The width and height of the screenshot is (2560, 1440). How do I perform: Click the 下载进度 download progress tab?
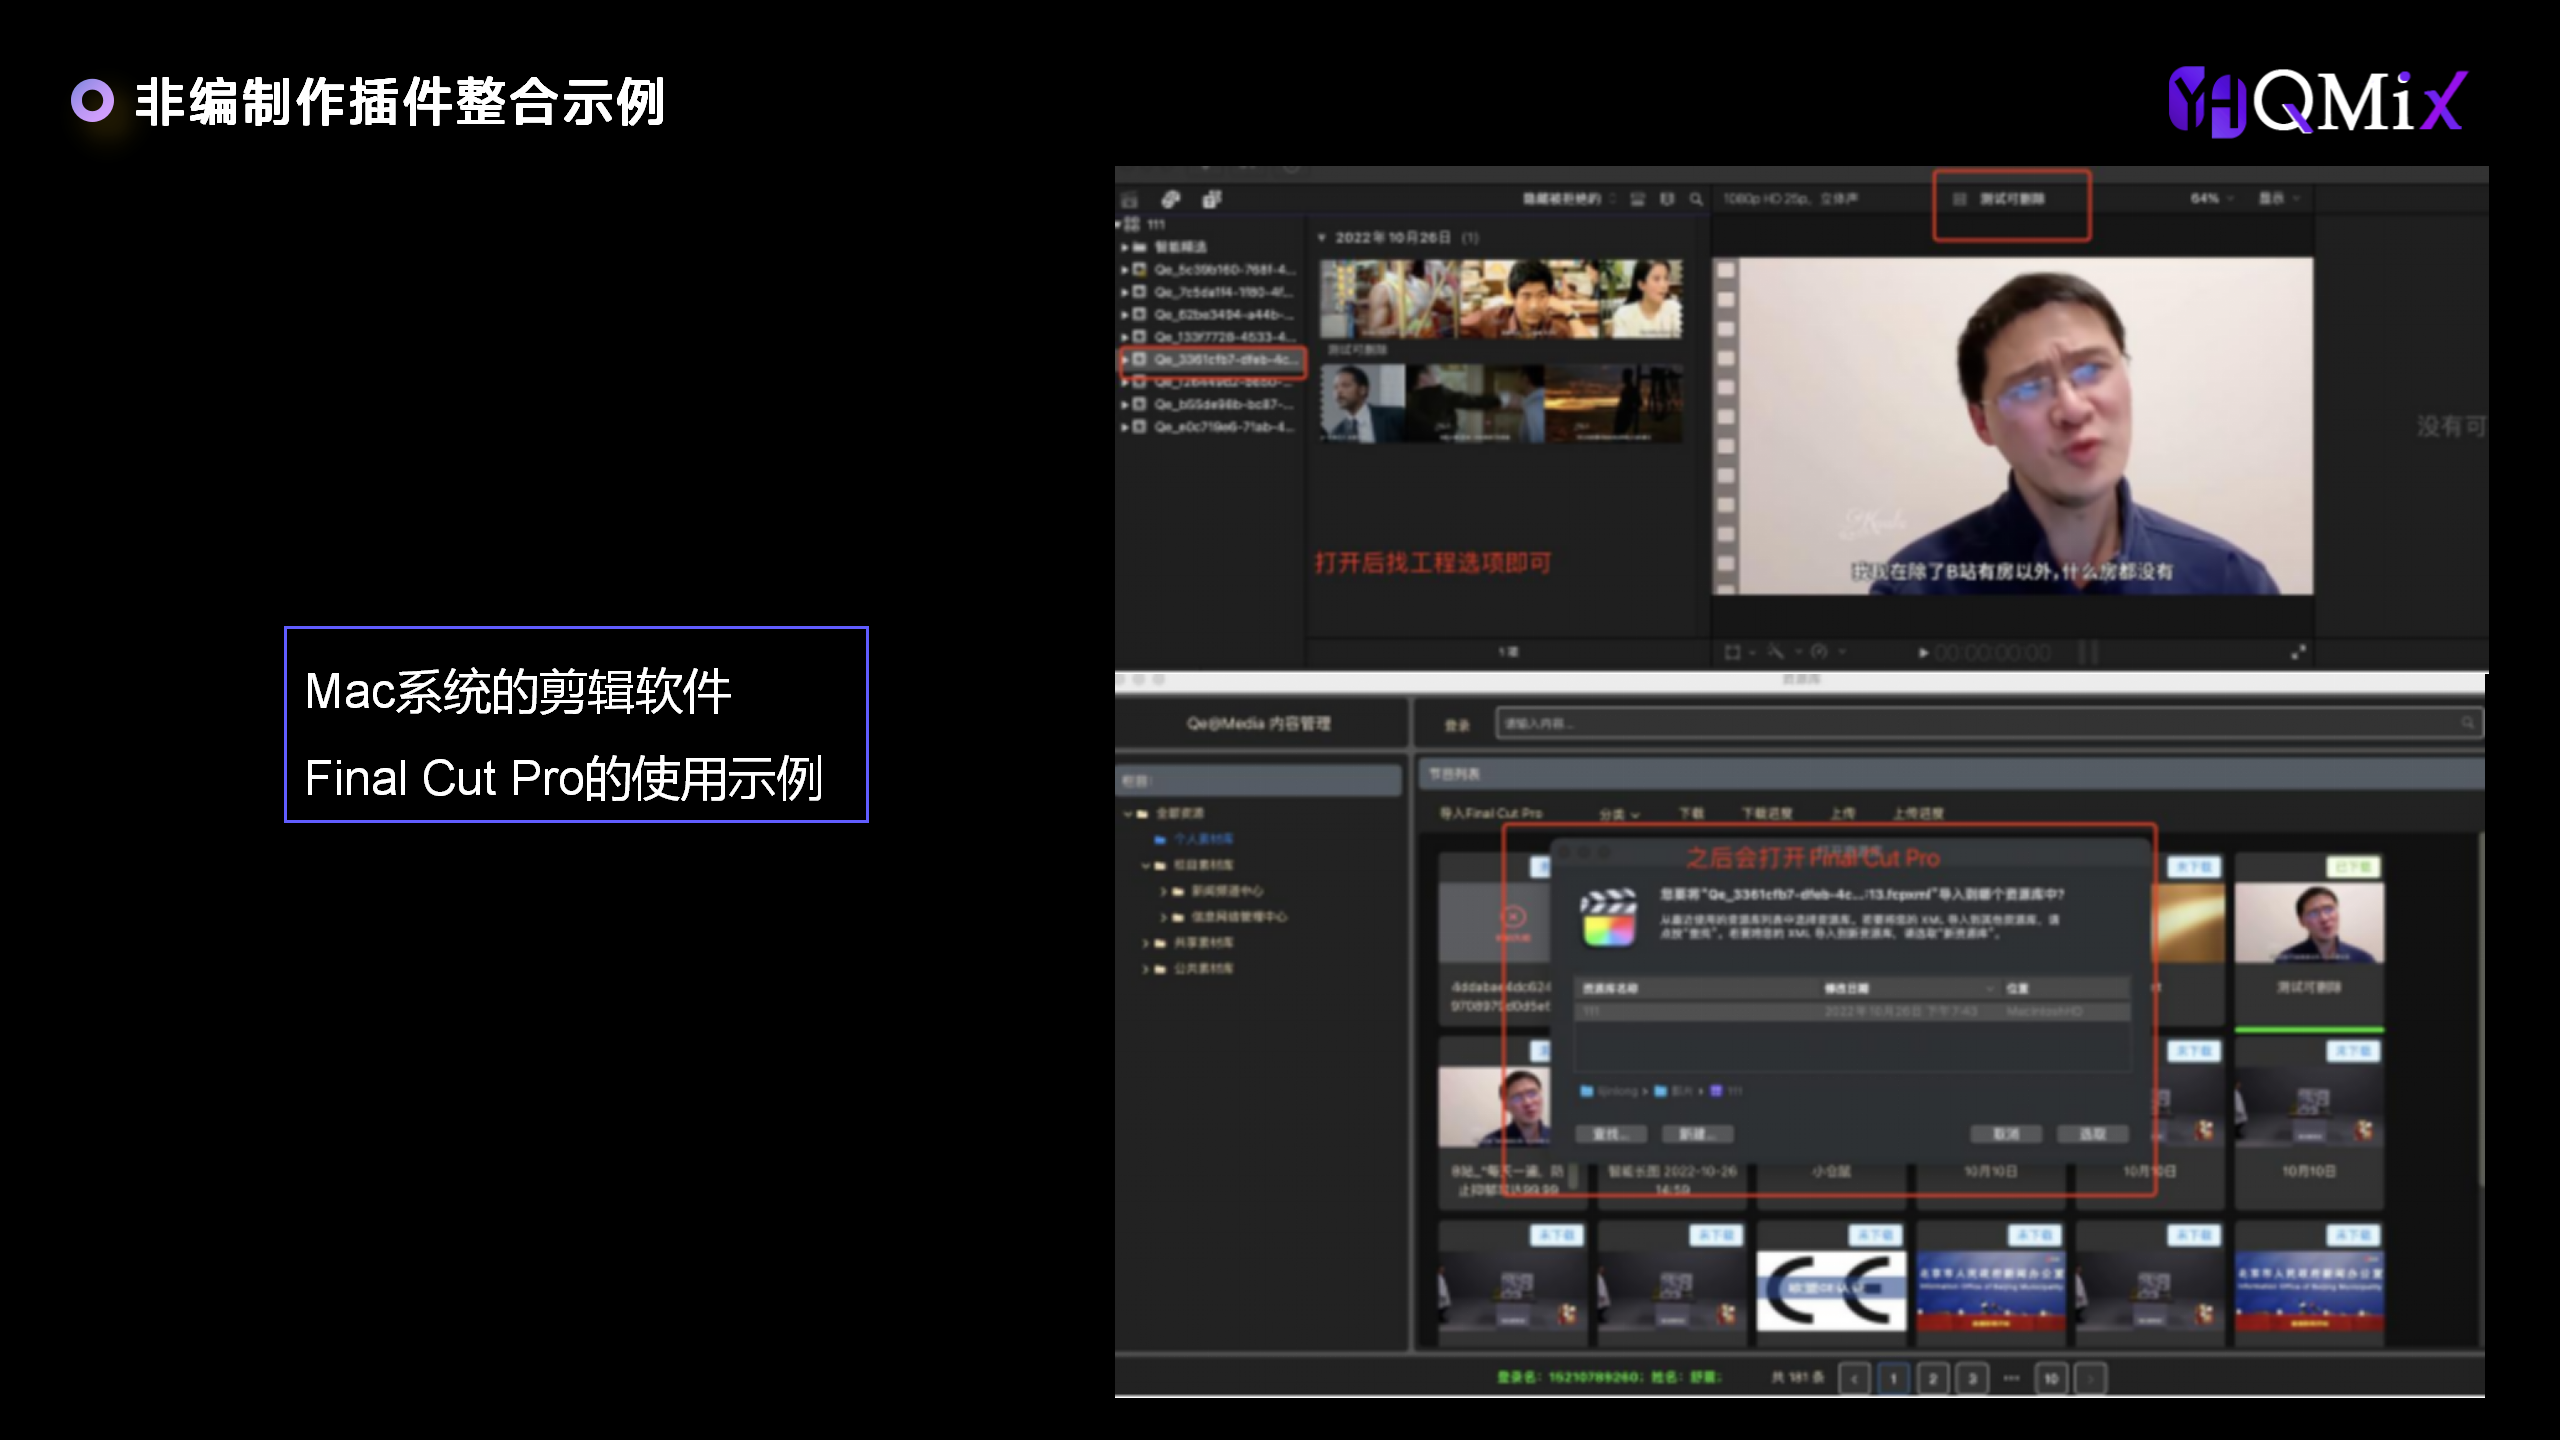pyautogui.click(x=1766, y=813)
